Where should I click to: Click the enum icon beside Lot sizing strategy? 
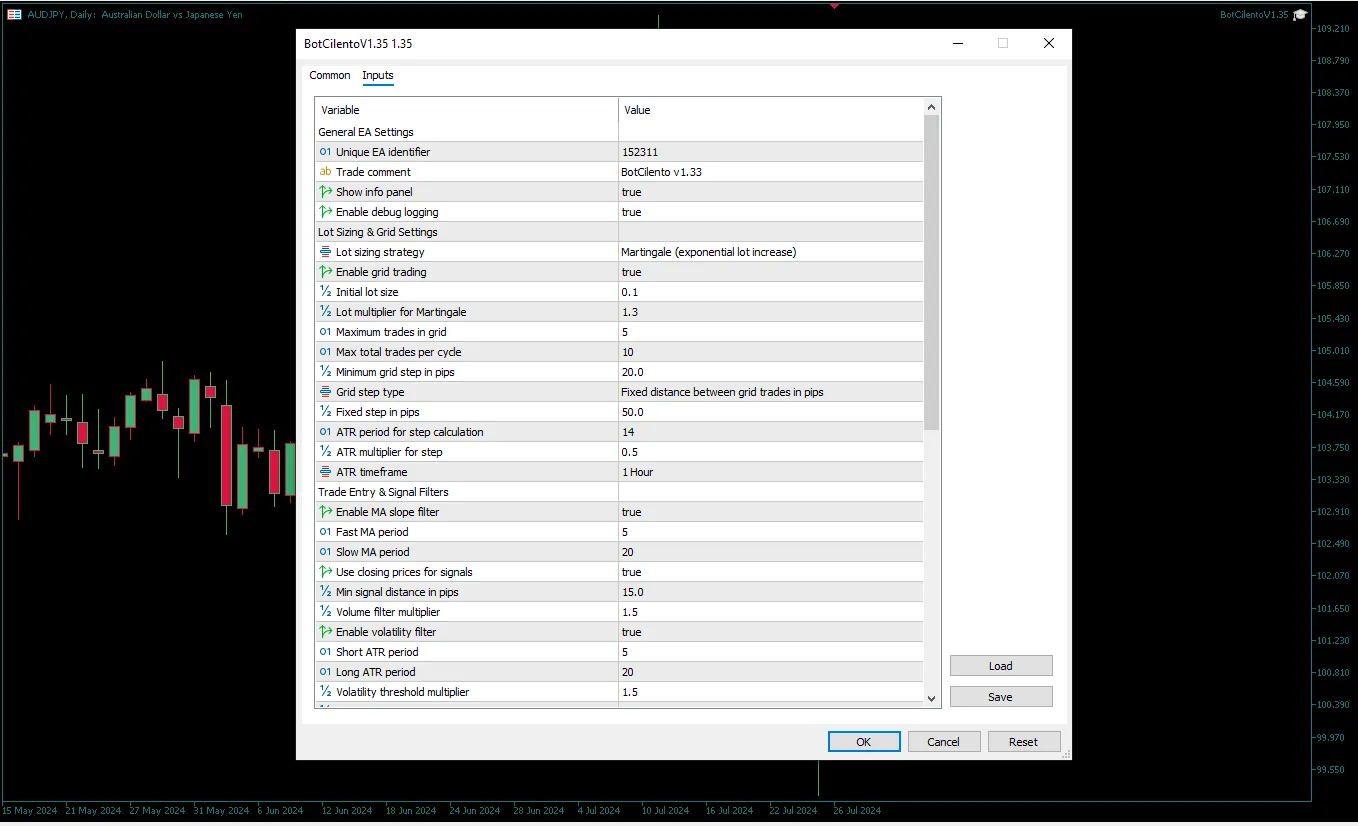click(x=325, y=252)
